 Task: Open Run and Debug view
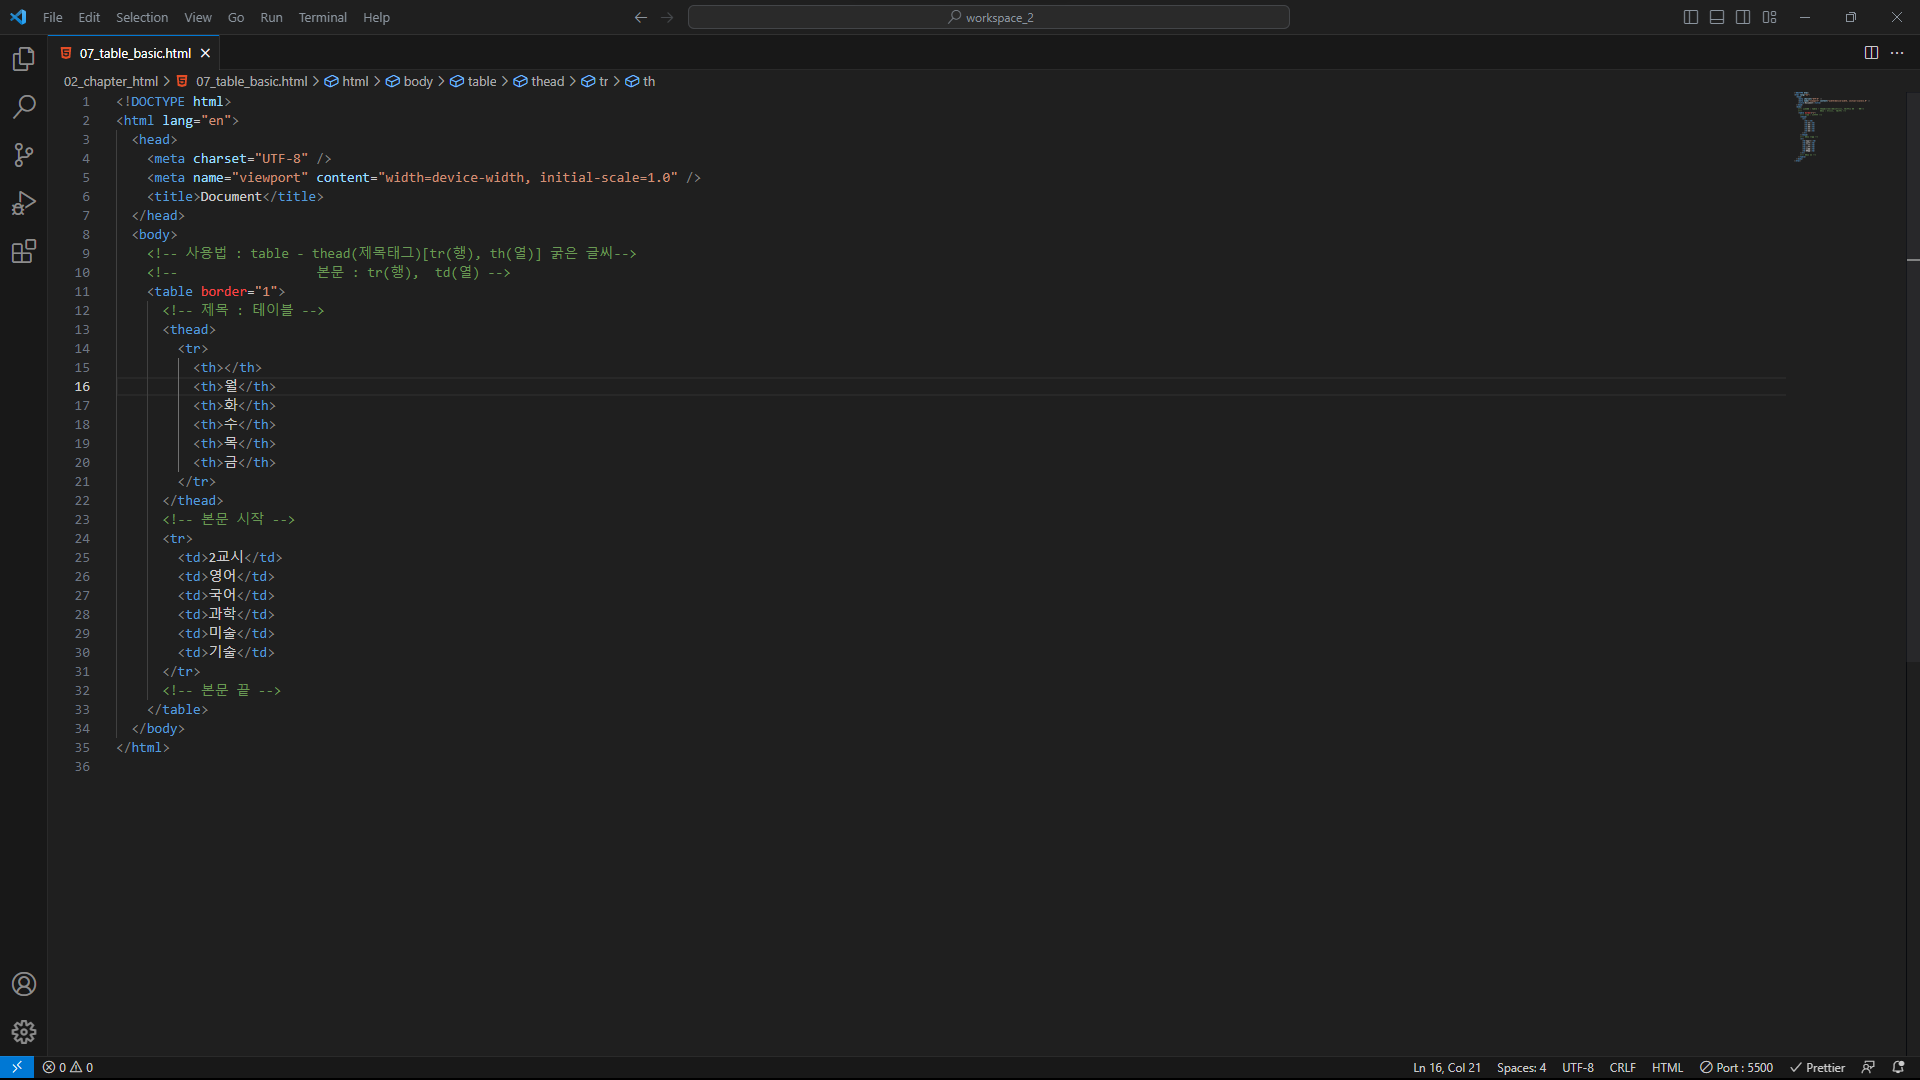point(24,203)
